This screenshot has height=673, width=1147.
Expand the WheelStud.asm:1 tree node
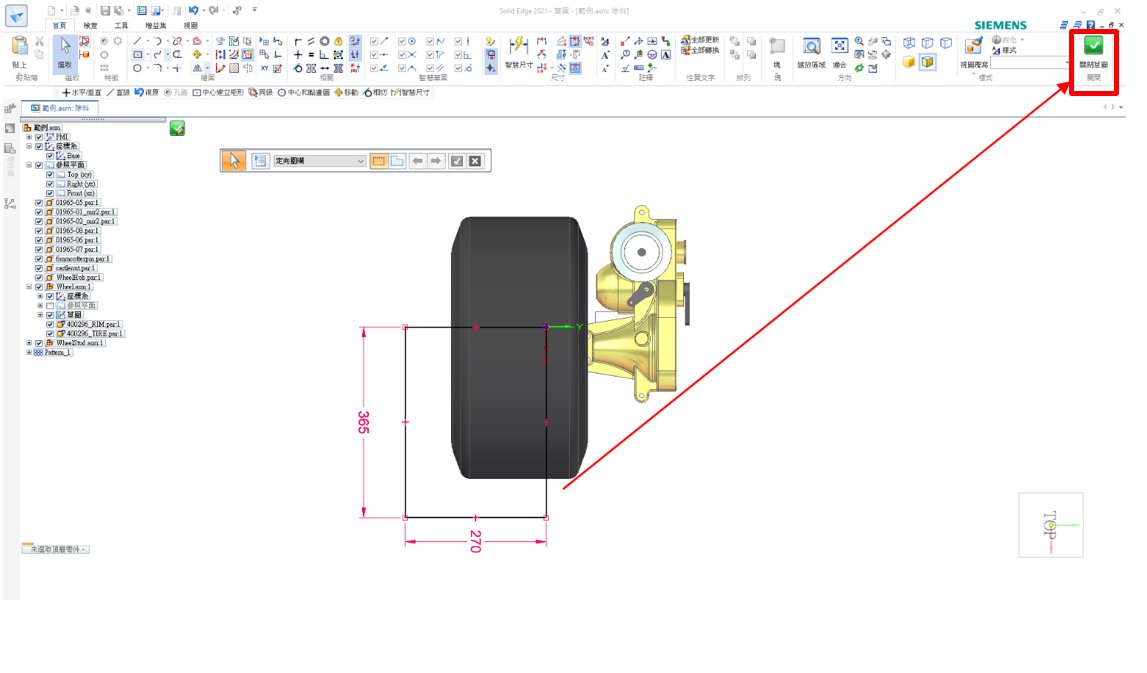[x=29, y=343]
